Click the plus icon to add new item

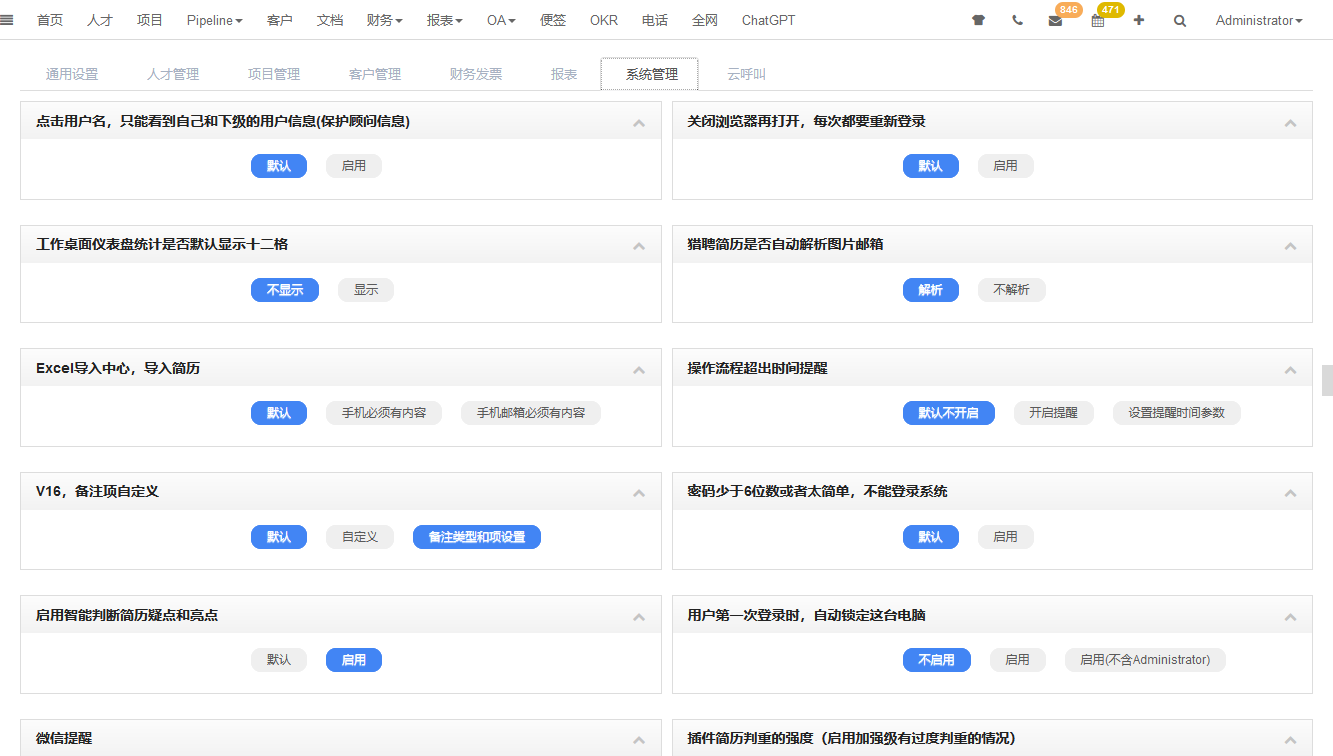pos(1138,19)
